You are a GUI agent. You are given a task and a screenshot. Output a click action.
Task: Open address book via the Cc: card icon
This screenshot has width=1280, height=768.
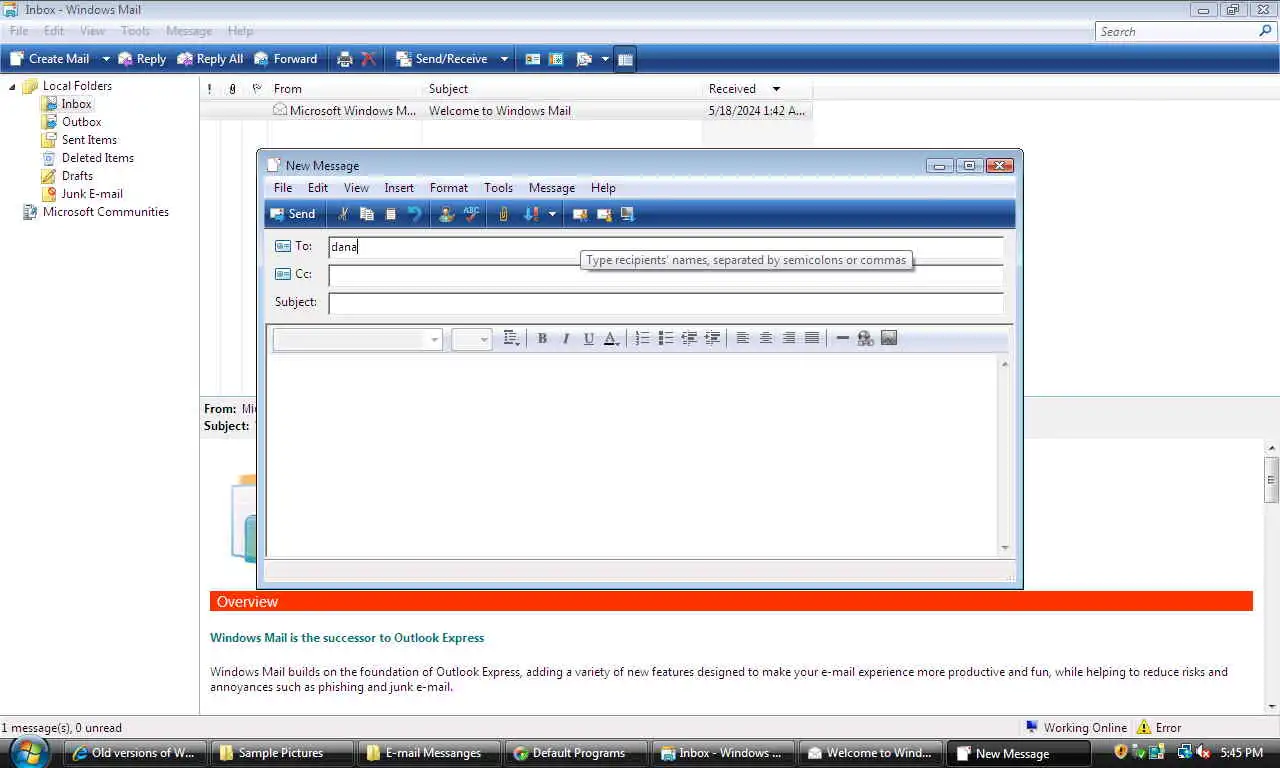(x=283, y=274)
